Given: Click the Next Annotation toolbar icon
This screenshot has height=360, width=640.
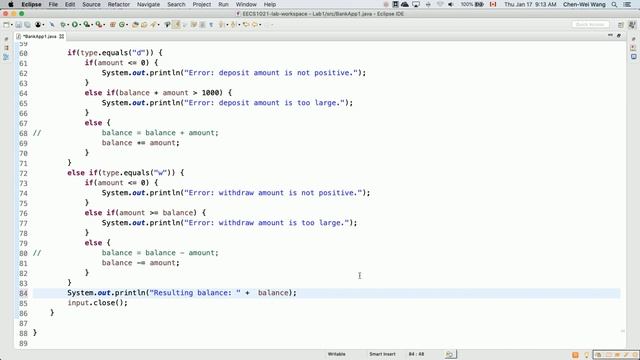Looking at the screenshot, I should [221, 25].
